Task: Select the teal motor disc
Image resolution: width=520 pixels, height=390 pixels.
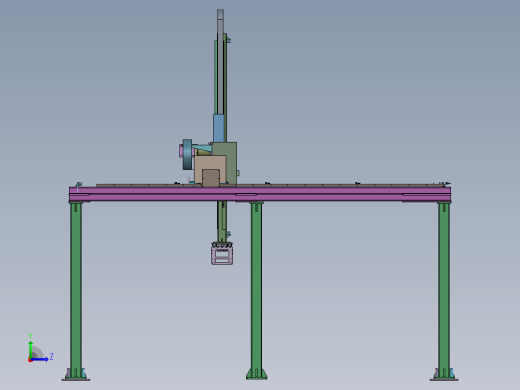Action: coord(187,154)
